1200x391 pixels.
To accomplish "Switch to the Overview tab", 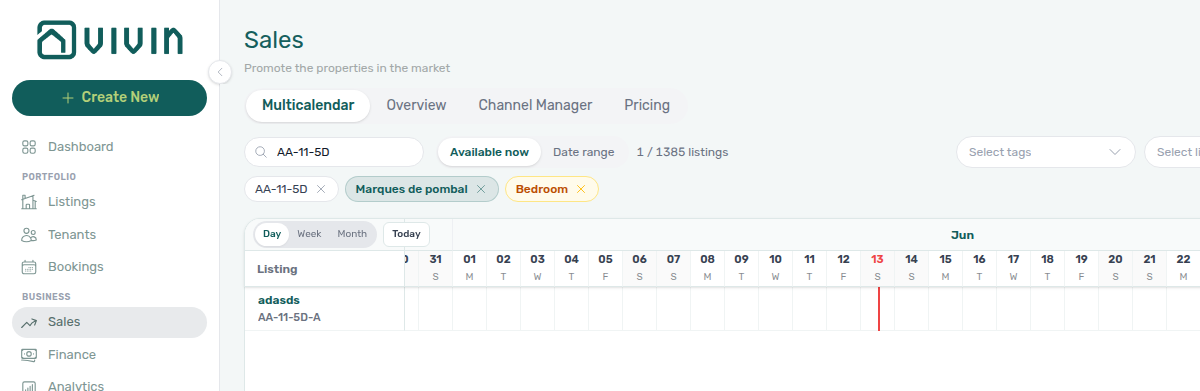I will tap(416, 105).
